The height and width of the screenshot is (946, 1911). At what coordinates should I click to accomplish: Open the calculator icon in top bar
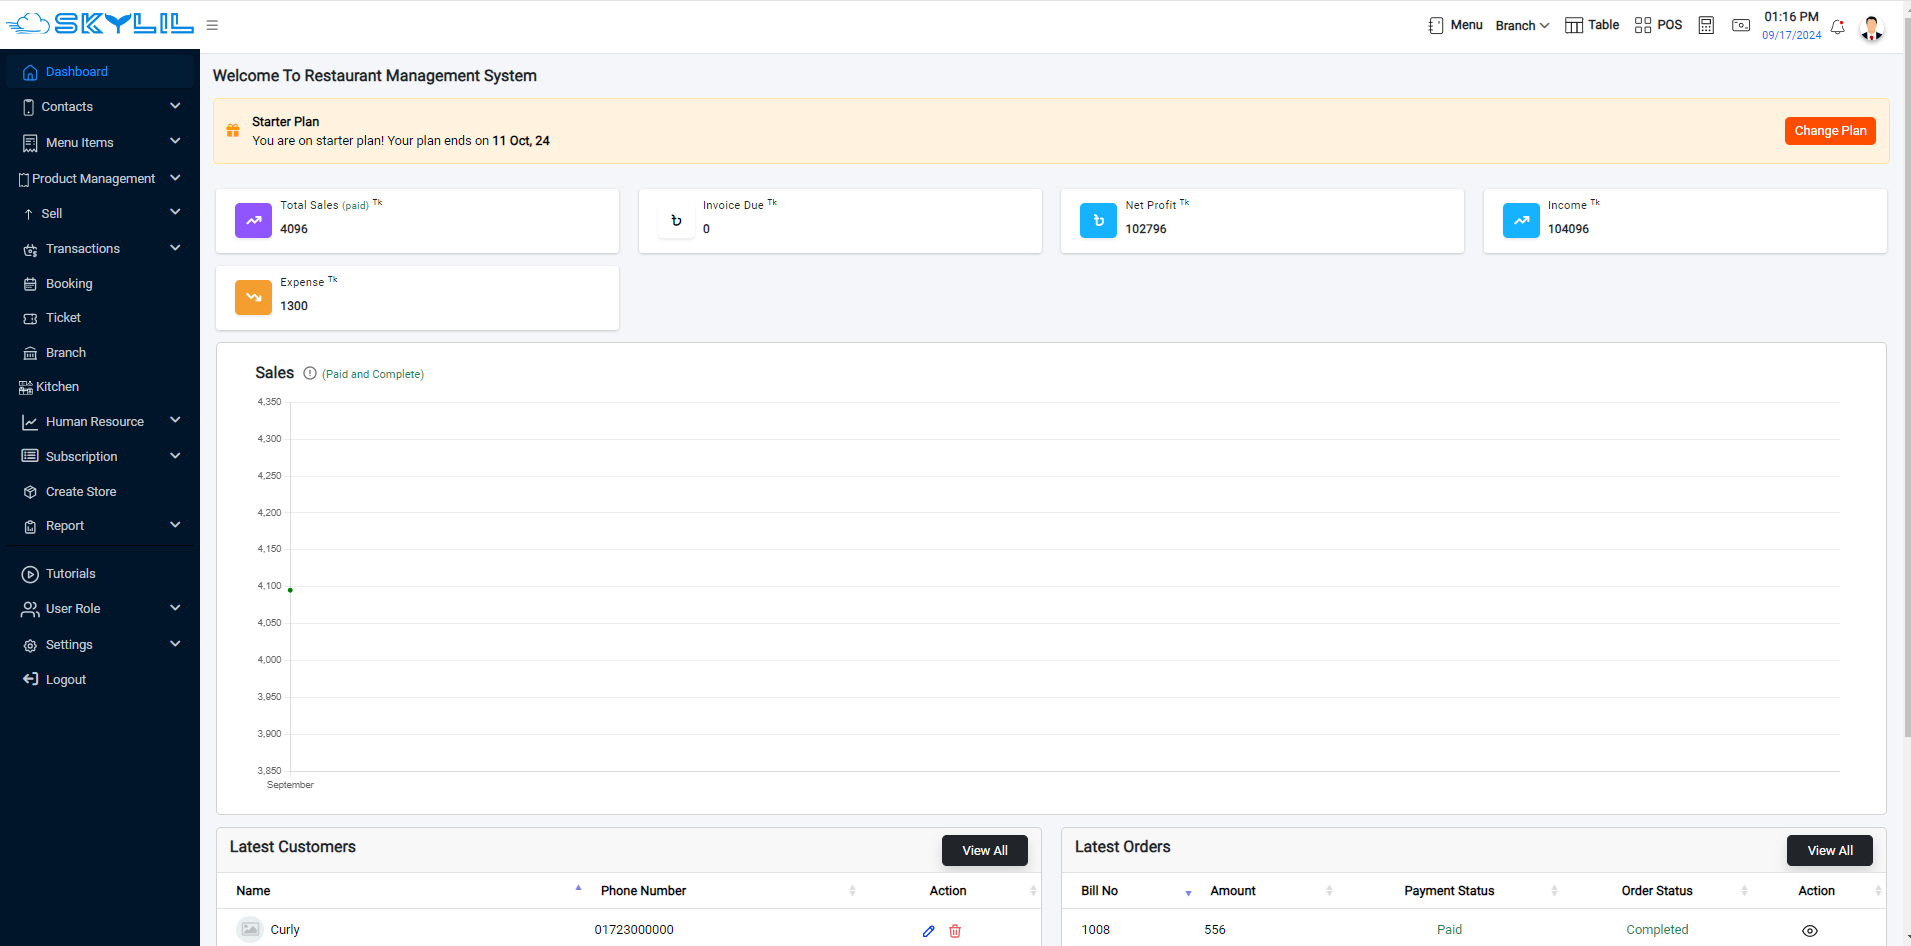tap(1706, 26)
